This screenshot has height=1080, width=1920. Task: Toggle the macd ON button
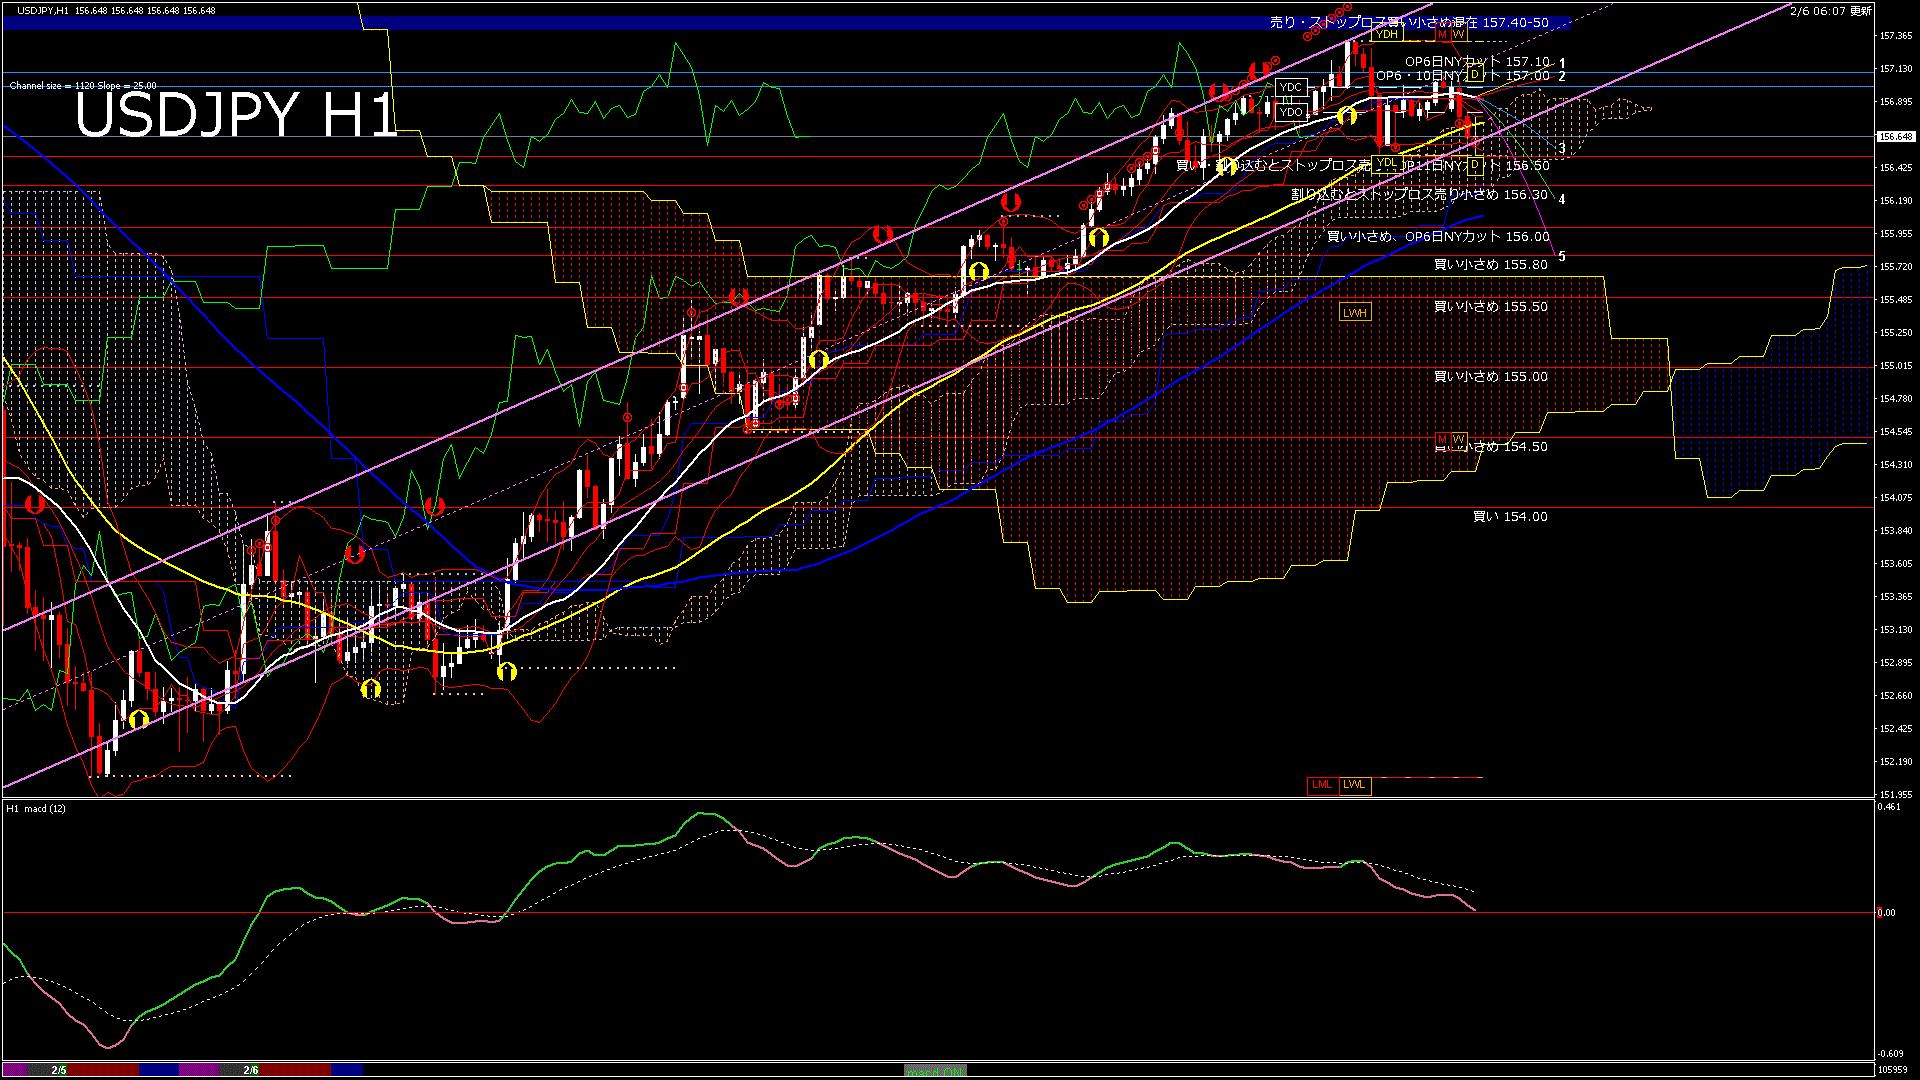(935, 1071)
